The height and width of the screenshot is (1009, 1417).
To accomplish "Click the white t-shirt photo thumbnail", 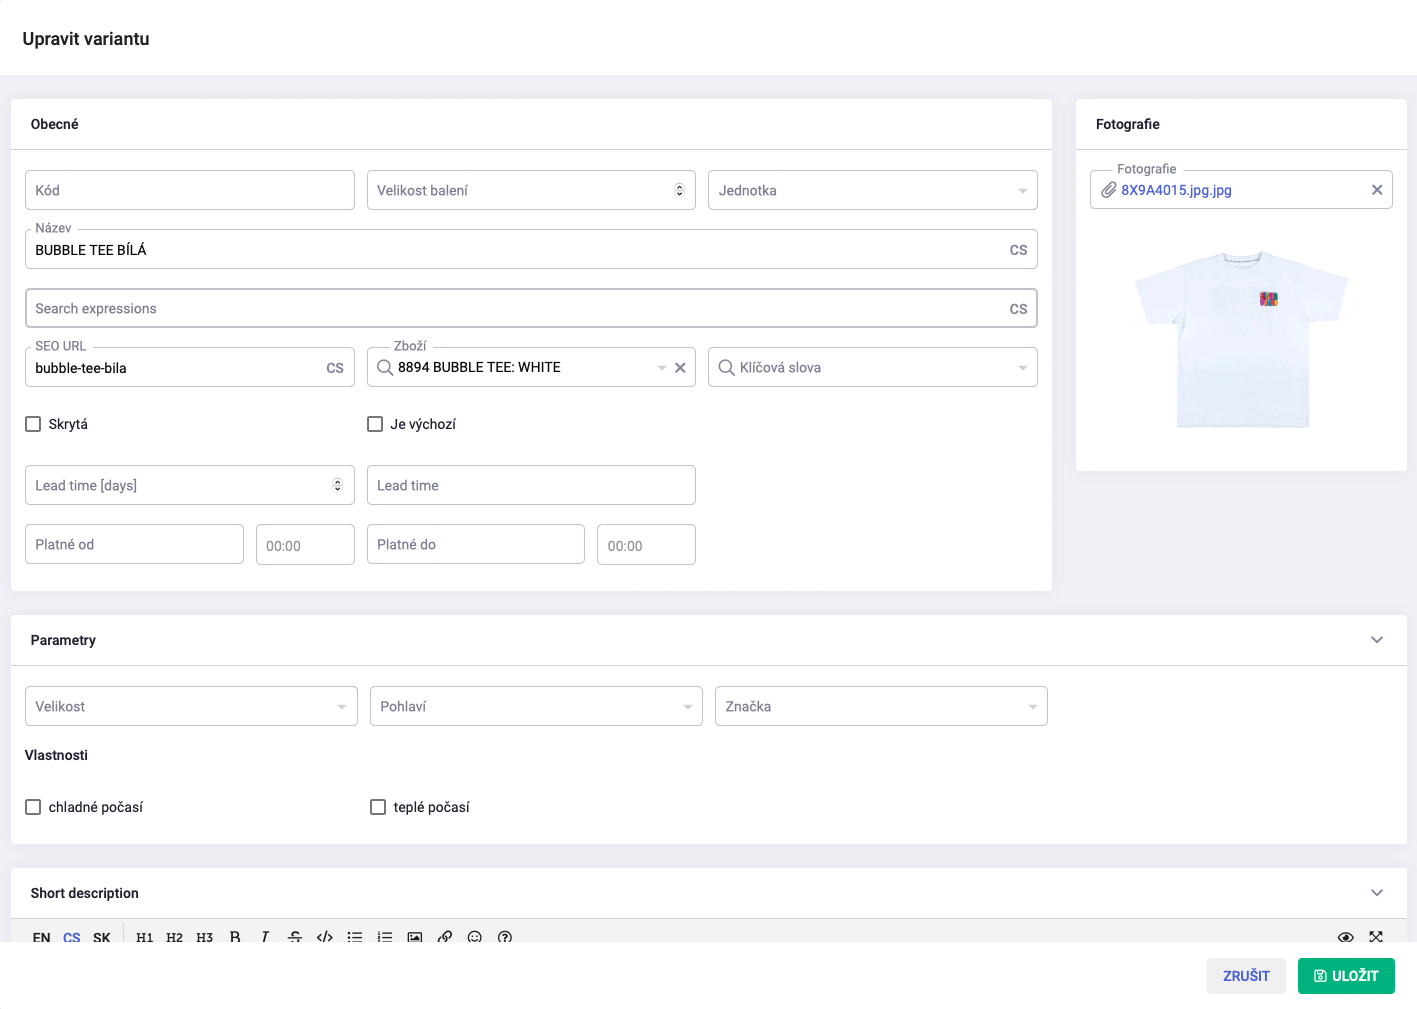I will [1241, 339].
